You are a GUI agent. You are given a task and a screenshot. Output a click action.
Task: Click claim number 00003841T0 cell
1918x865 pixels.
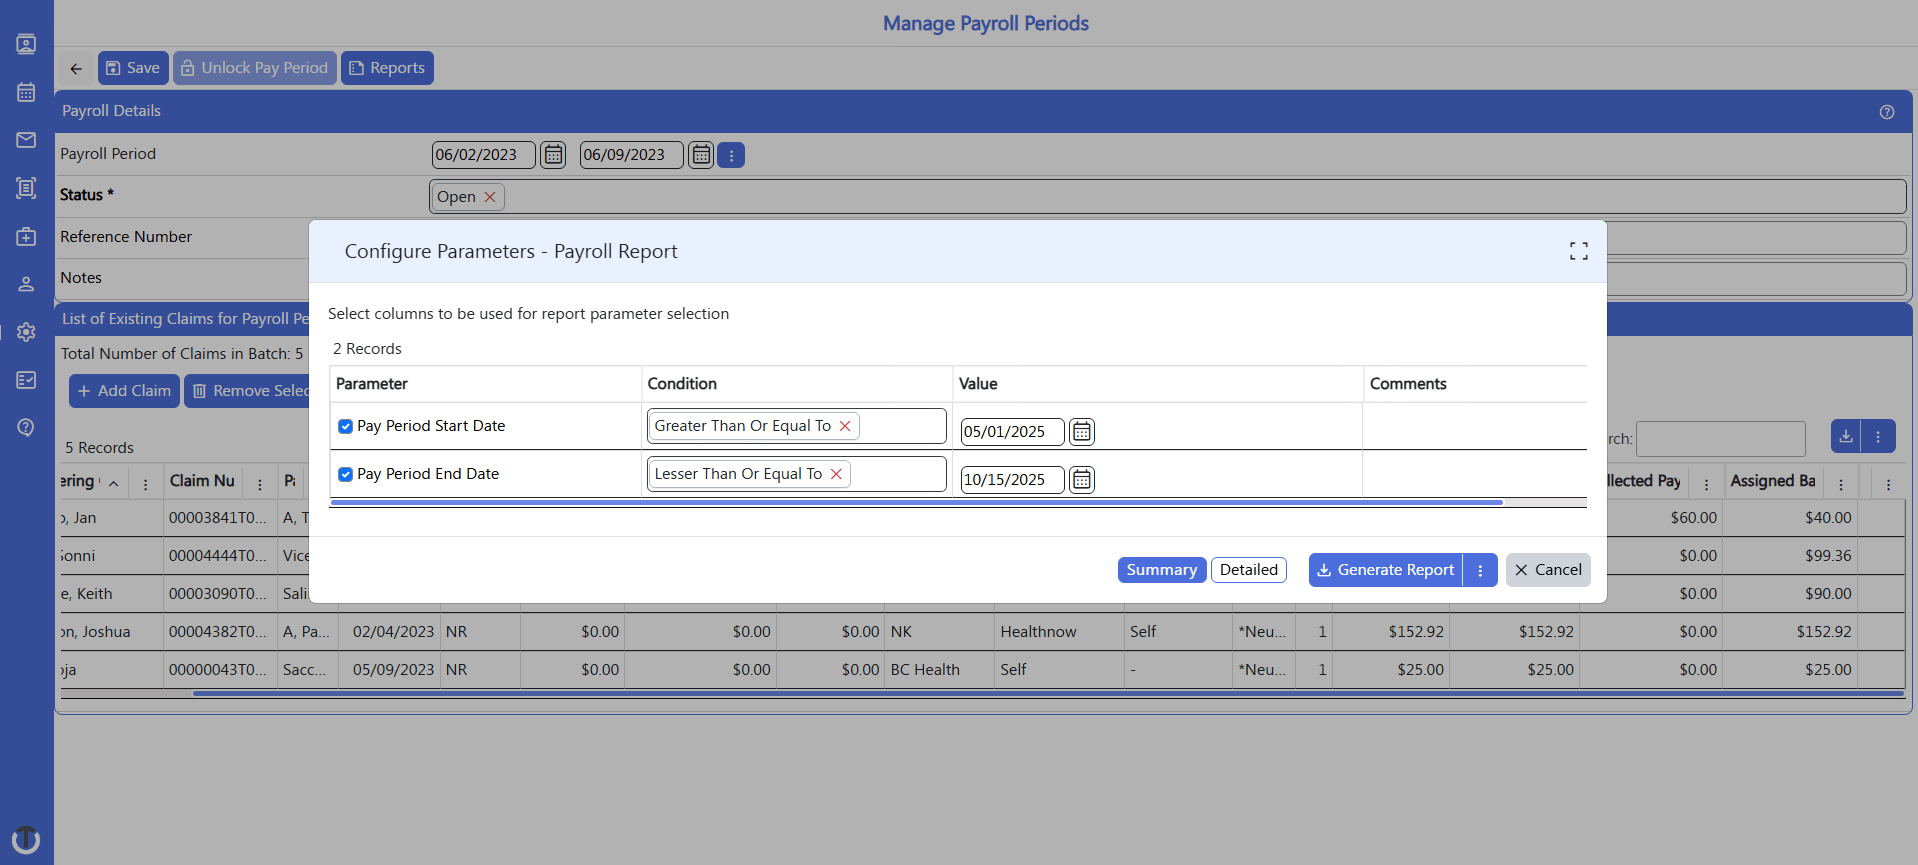(x=220, y=518)
